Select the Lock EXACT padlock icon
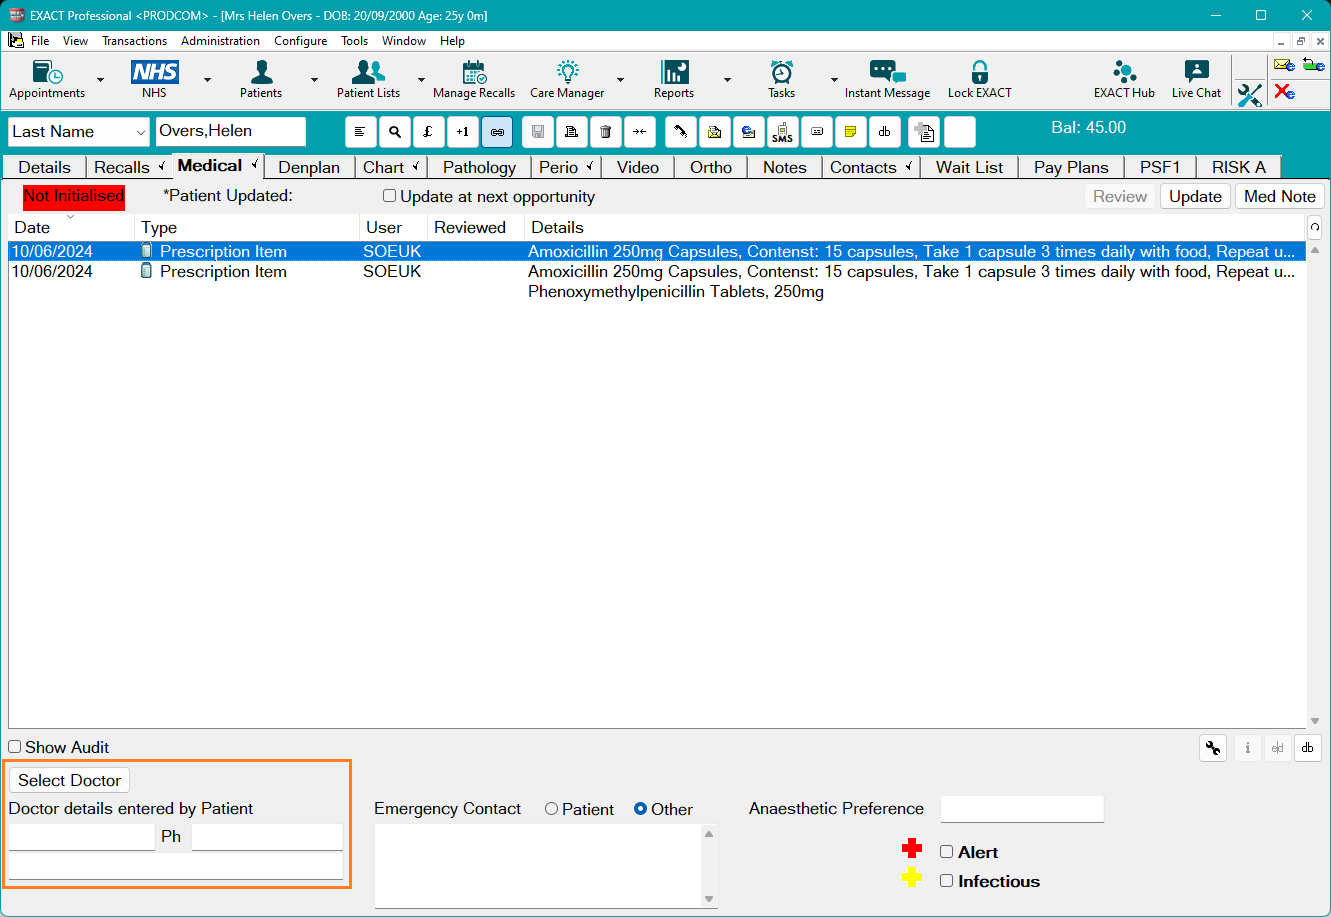The width and height of the screenshot is (1331, 917). (x=979, y=73)
